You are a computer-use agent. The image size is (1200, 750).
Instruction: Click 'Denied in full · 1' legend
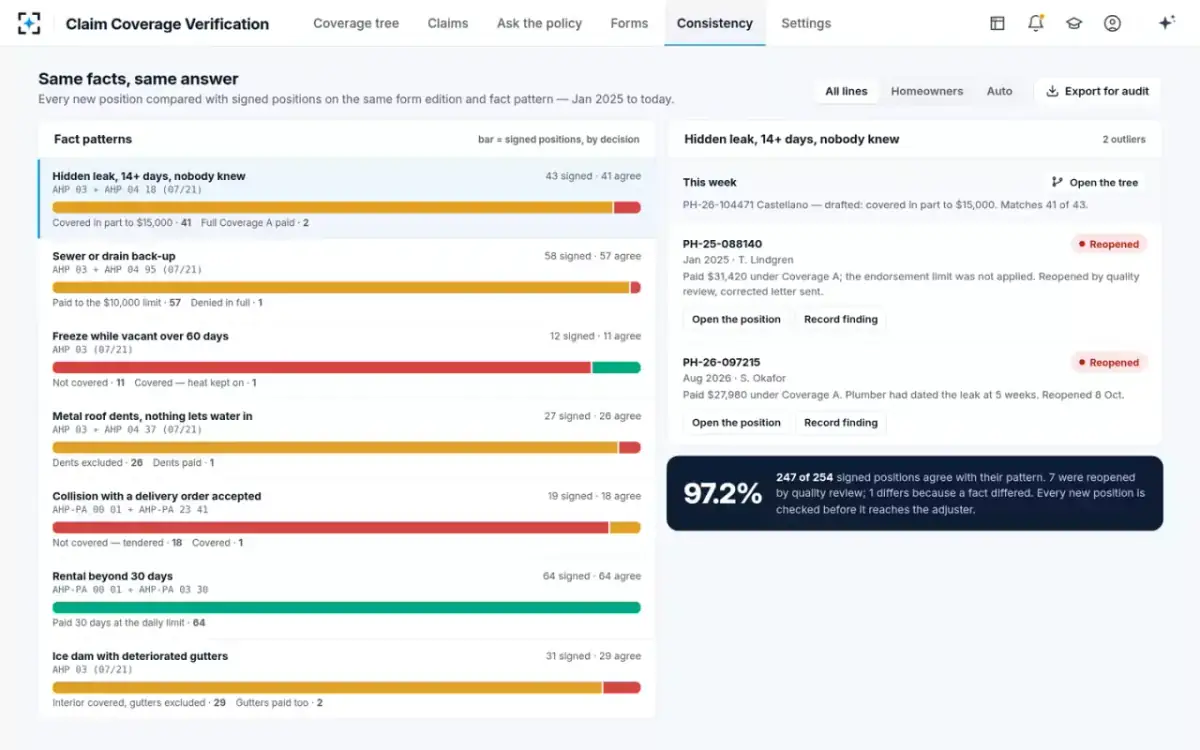(227, 303)
